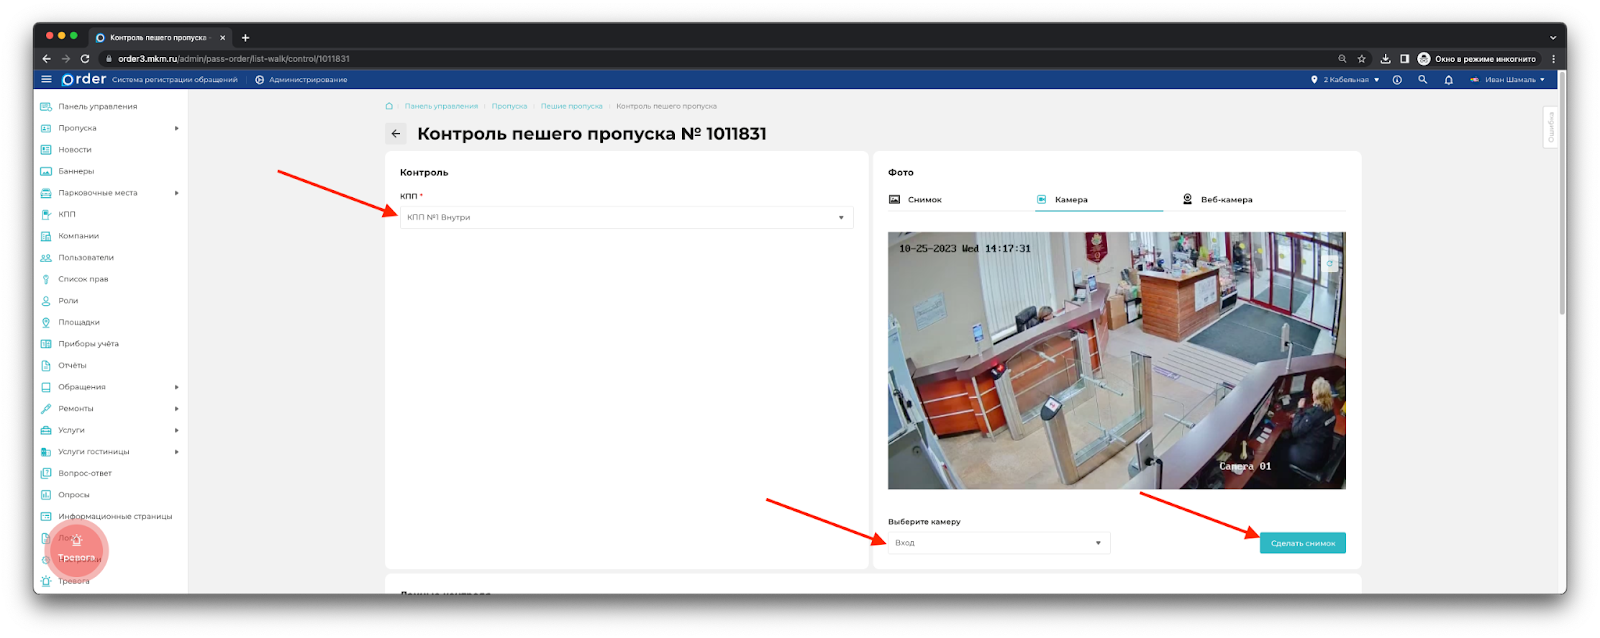The height and width of the screenshot is (638, 1600).
Task: Click the Пешие пропуска breadcrumb link
Action: click(571, 106)
